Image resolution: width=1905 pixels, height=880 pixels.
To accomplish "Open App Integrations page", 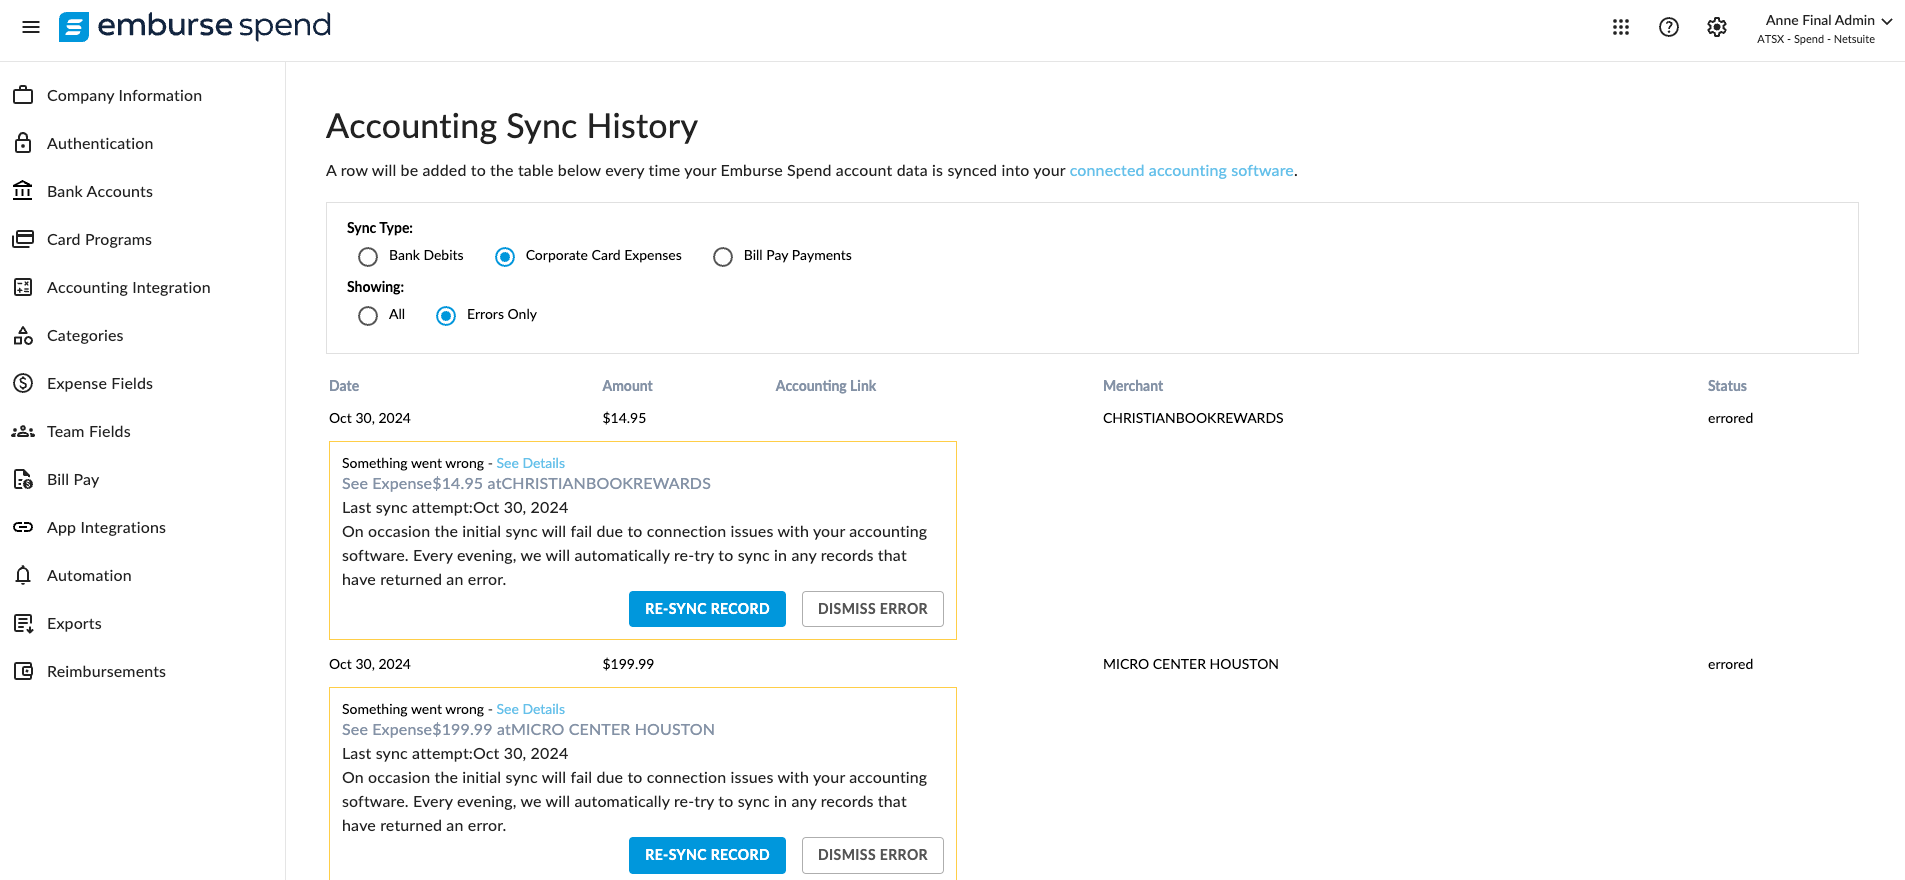I will 106,527.
